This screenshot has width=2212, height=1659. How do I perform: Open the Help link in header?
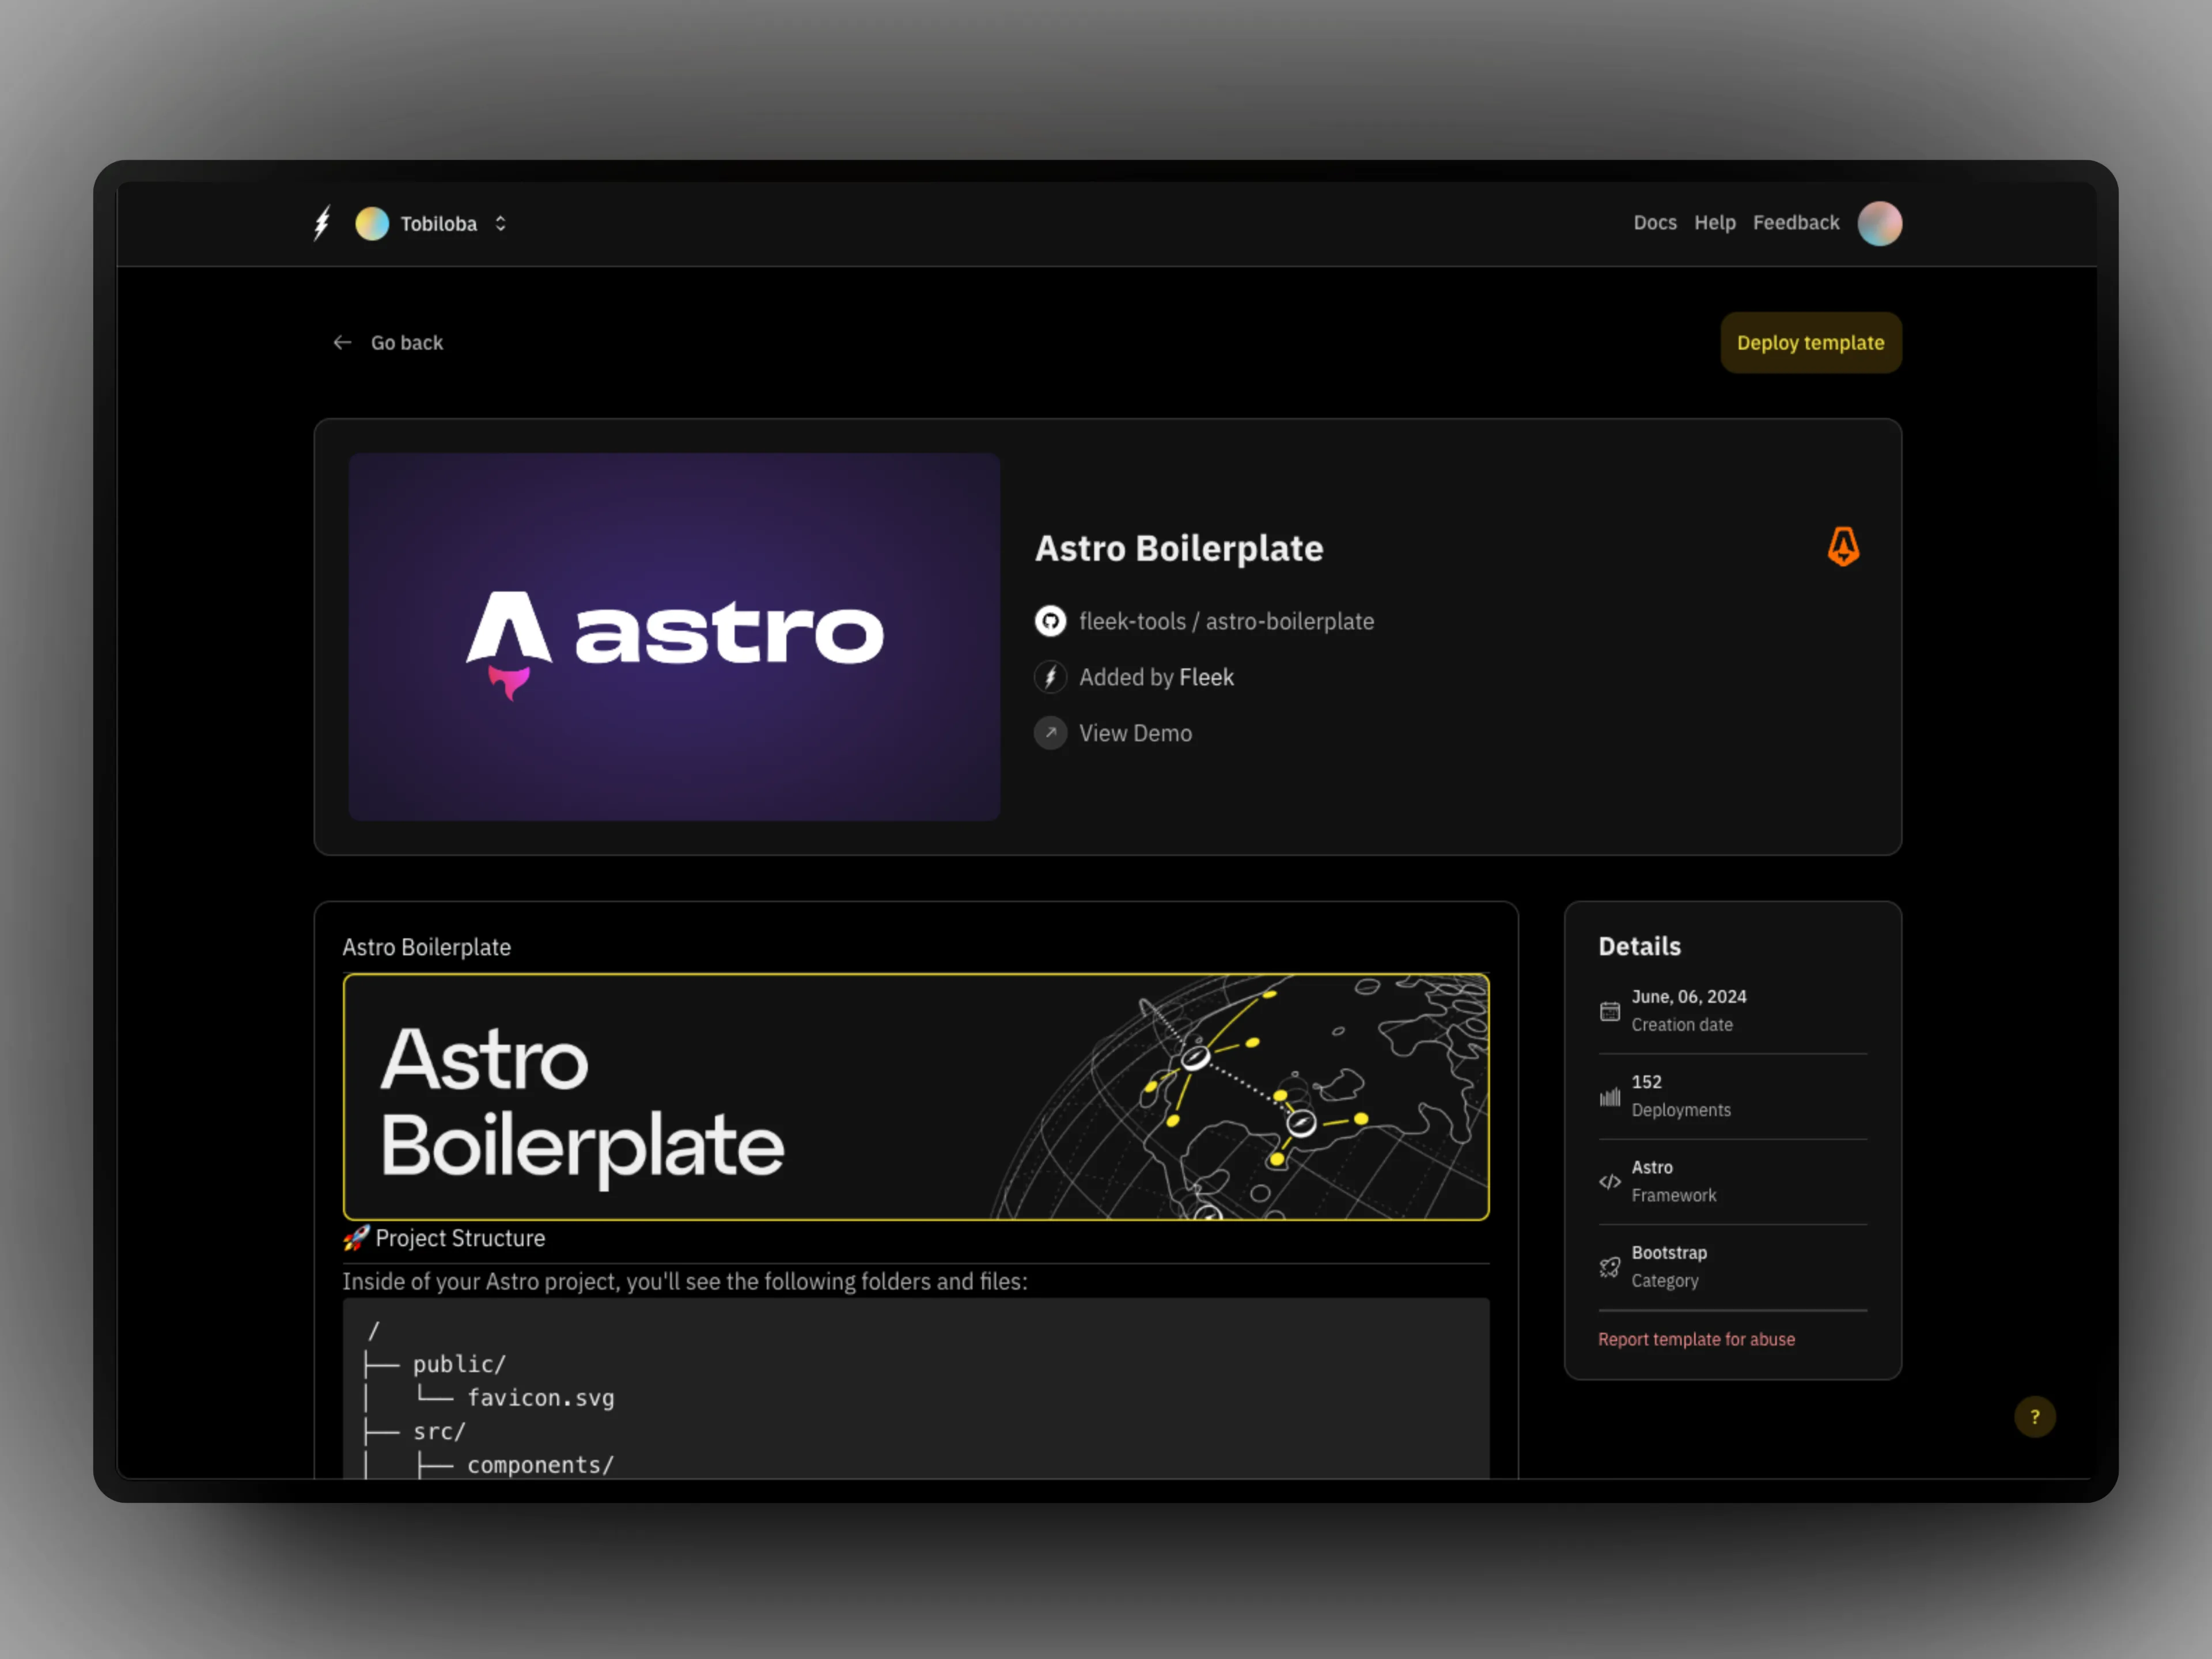[1714, 223]
